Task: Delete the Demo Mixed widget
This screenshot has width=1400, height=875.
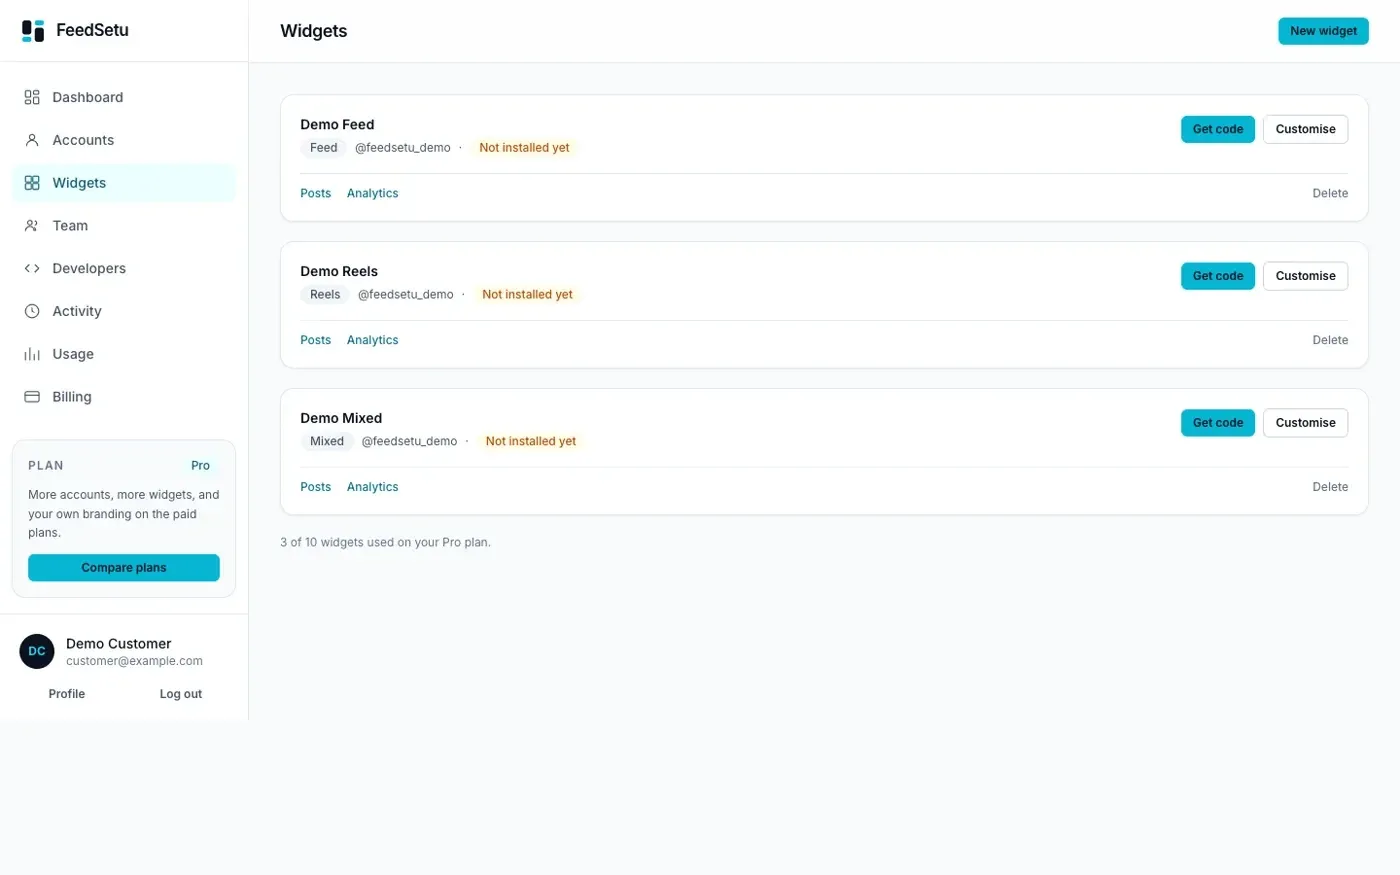Action: 1330,487
